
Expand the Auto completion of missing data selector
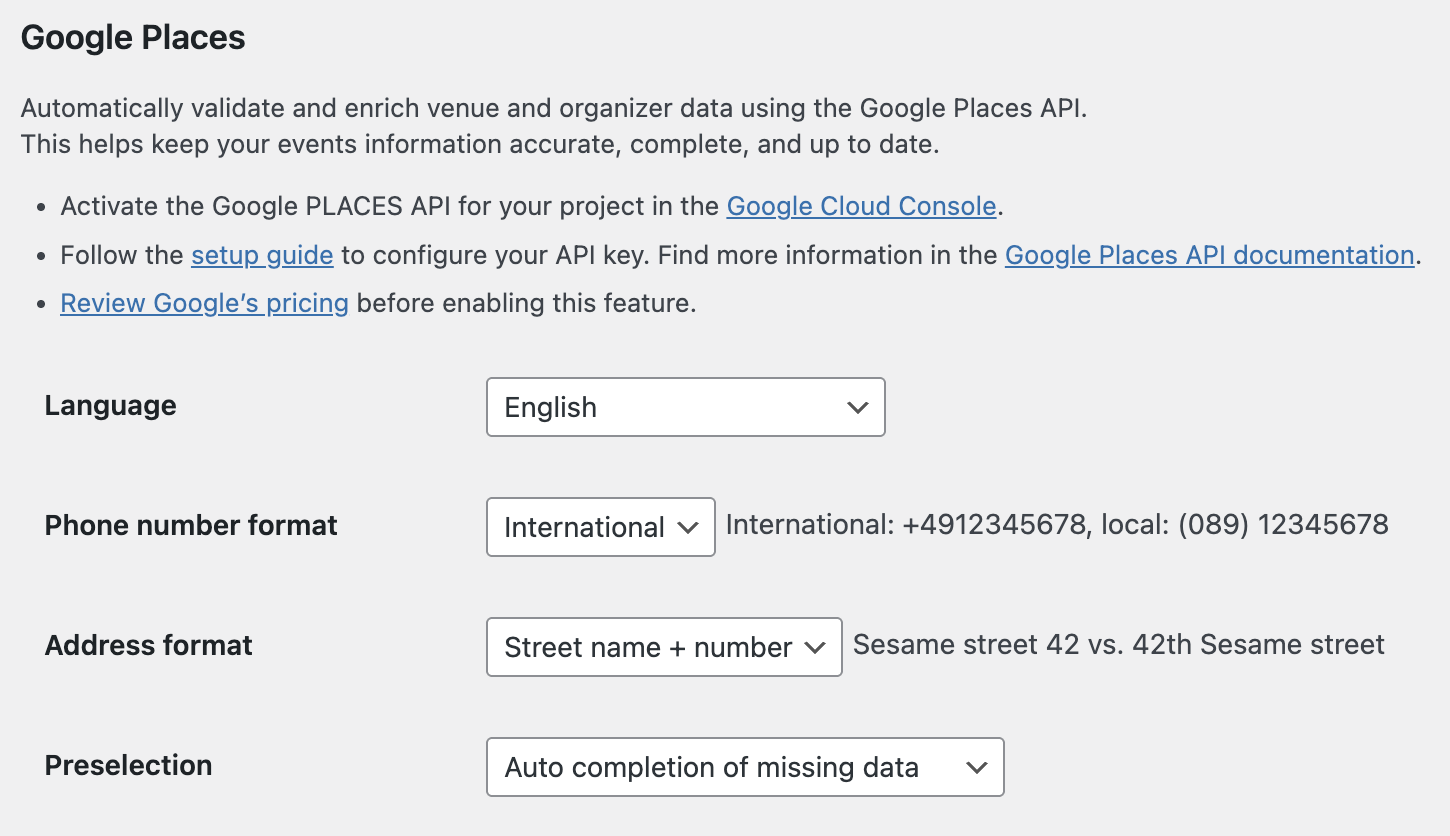tap(975, 767)
